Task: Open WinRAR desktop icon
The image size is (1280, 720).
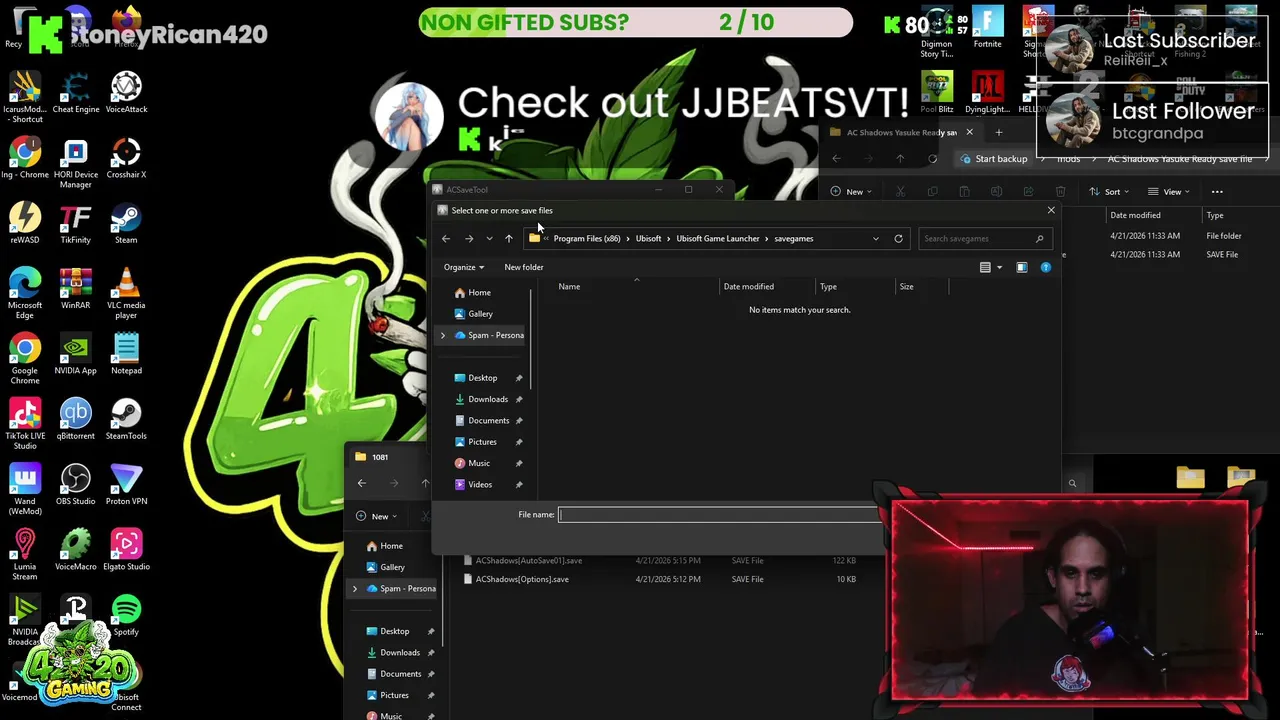Action: pos(76,288)
